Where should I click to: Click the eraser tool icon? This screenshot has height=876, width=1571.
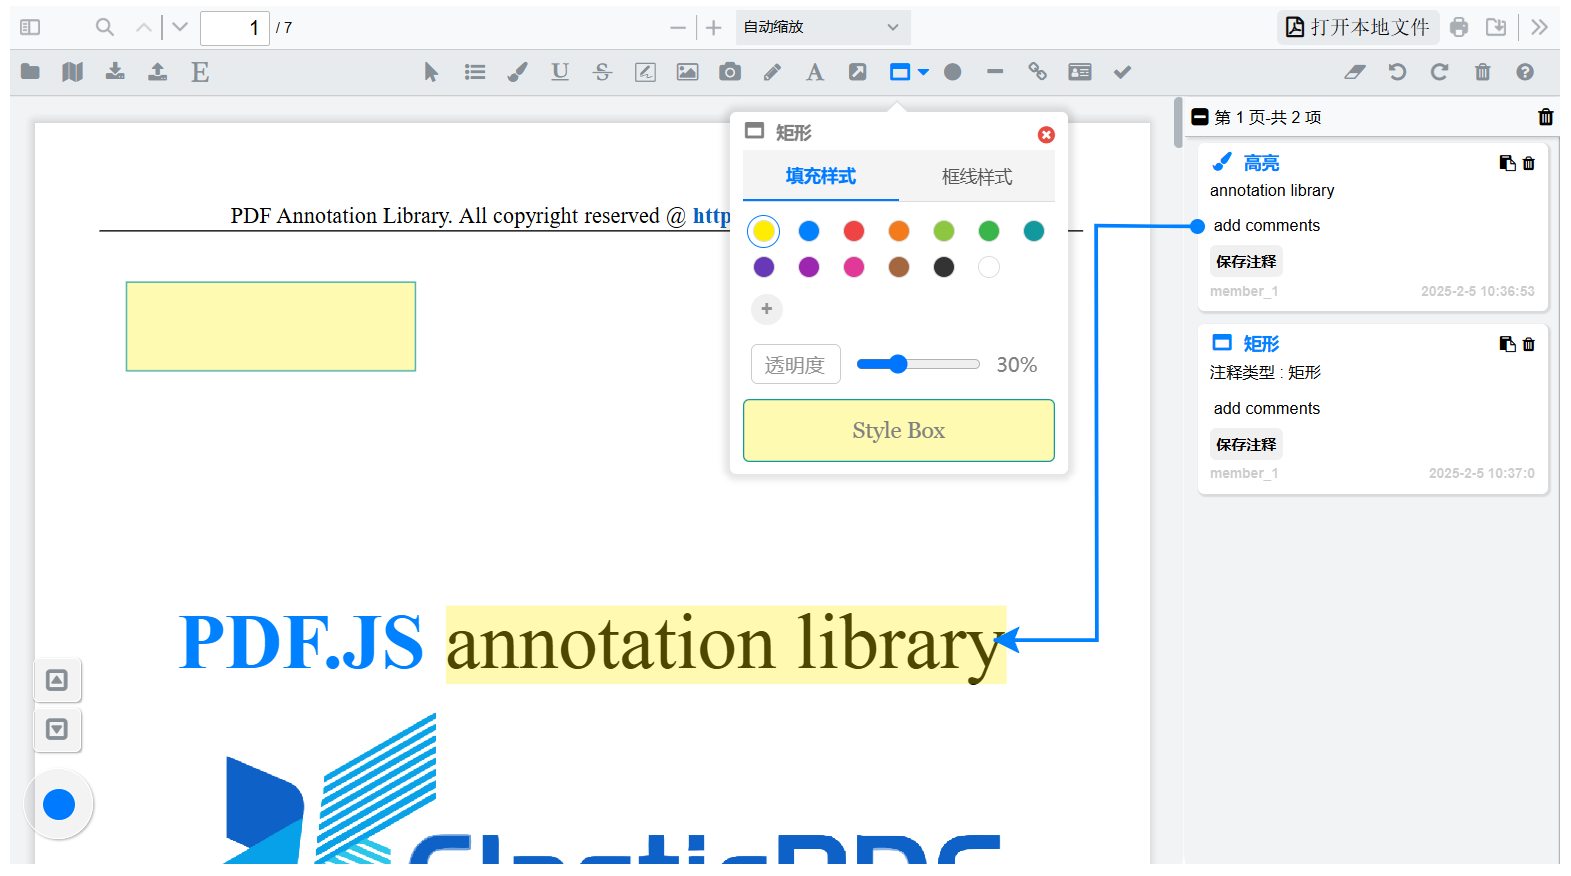(x=1354, y=72)
